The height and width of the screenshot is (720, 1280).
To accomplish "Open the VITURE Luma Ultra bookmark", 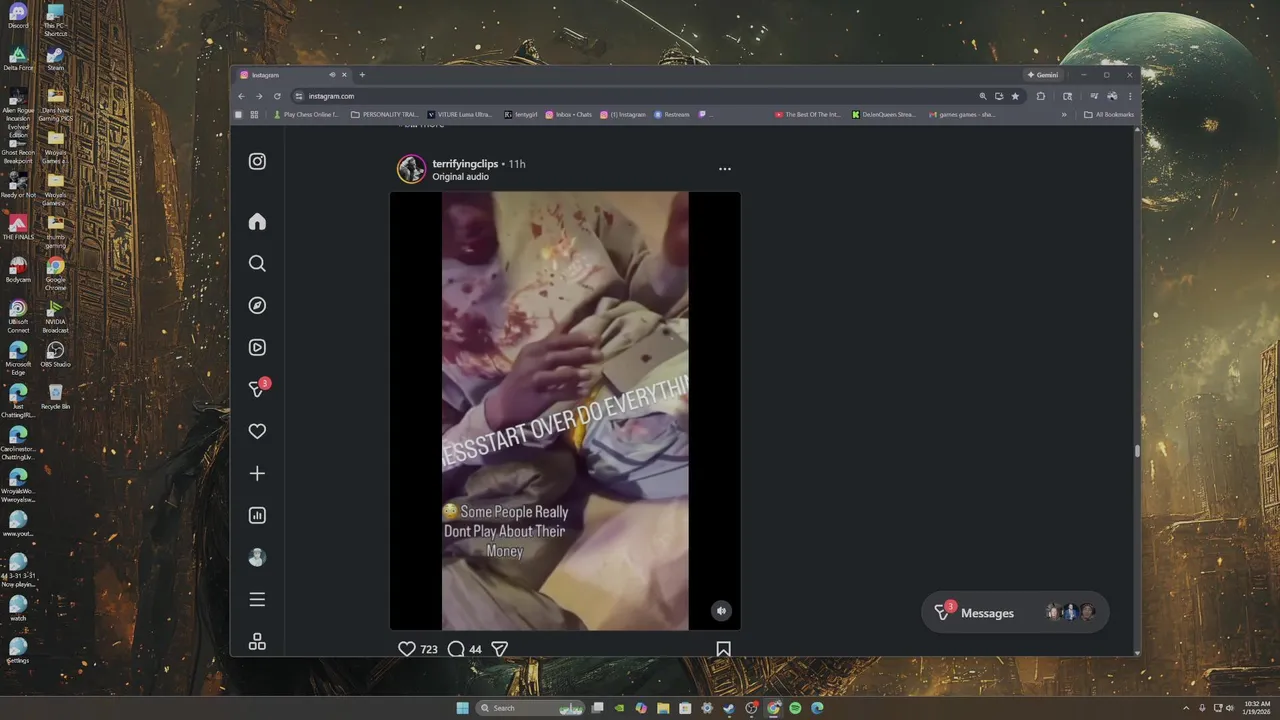I will (460, 115).
